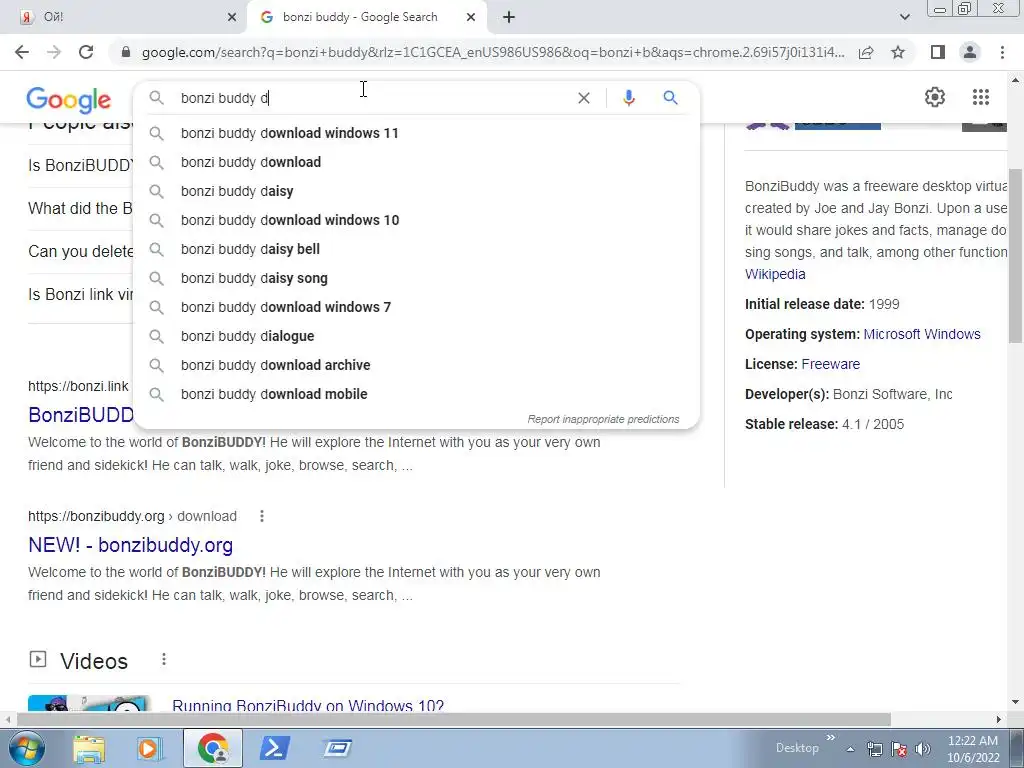
Task: Open Microsoft Windows operating system link
Action: pos(921,334)
